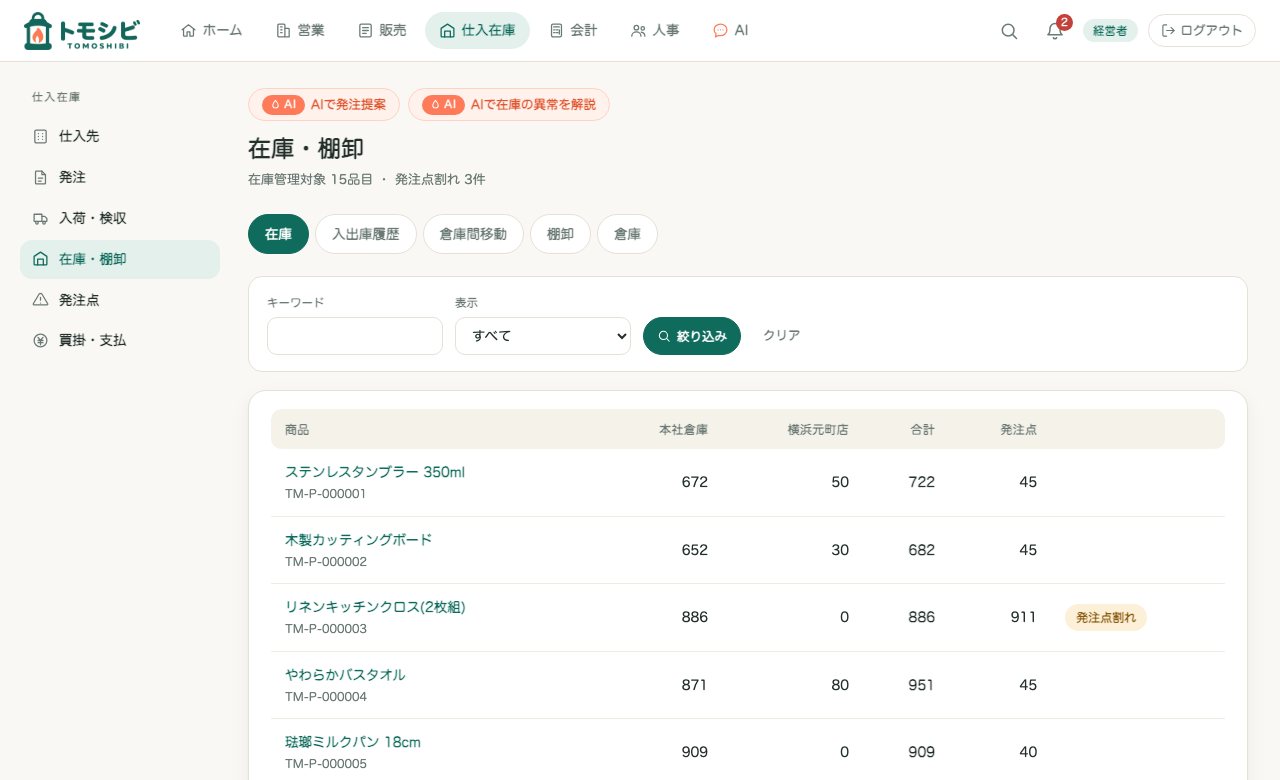
Task: Expand the 表示 dropdown showing すべて
Action: (543, 336)
